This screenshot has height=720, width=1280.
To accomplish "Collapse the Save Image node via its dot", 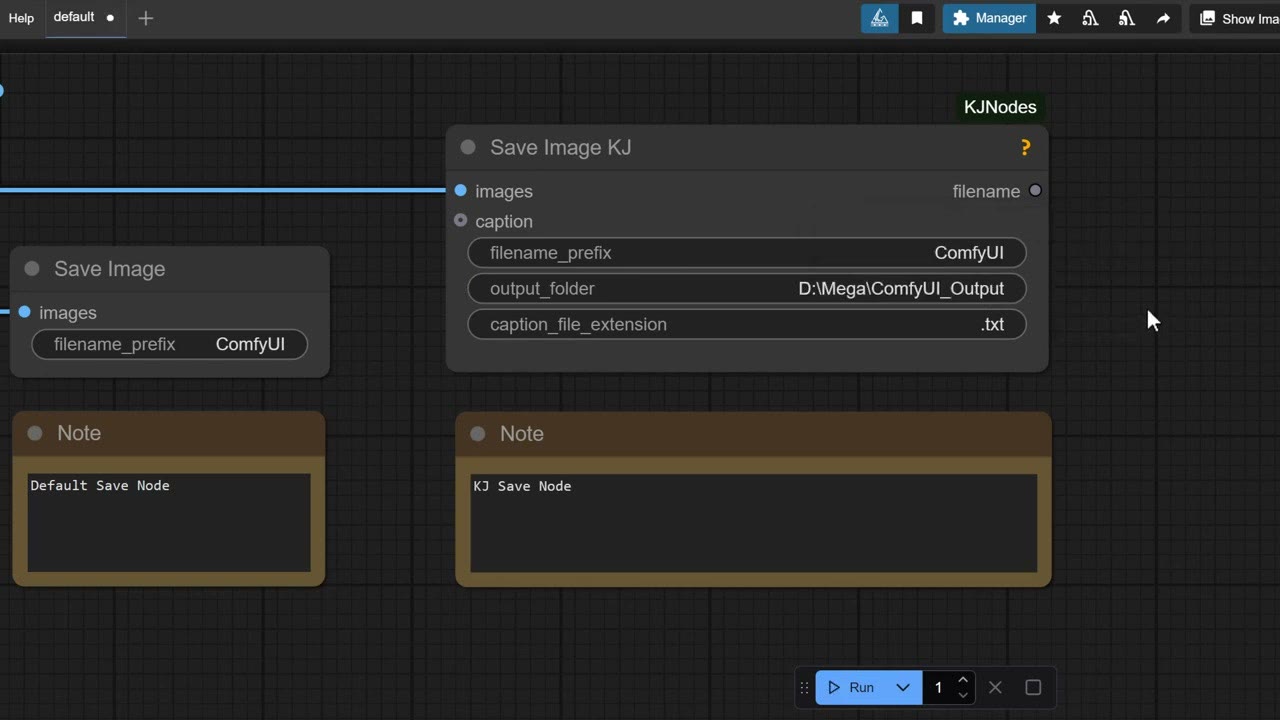I will (x=32, y=268).
